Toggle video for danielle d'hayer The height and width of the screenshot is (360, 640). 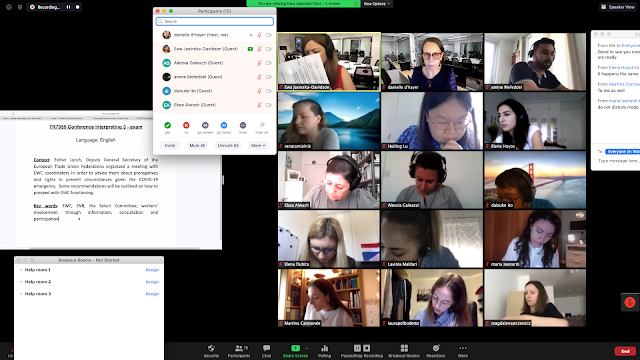(x=269, y=35)
